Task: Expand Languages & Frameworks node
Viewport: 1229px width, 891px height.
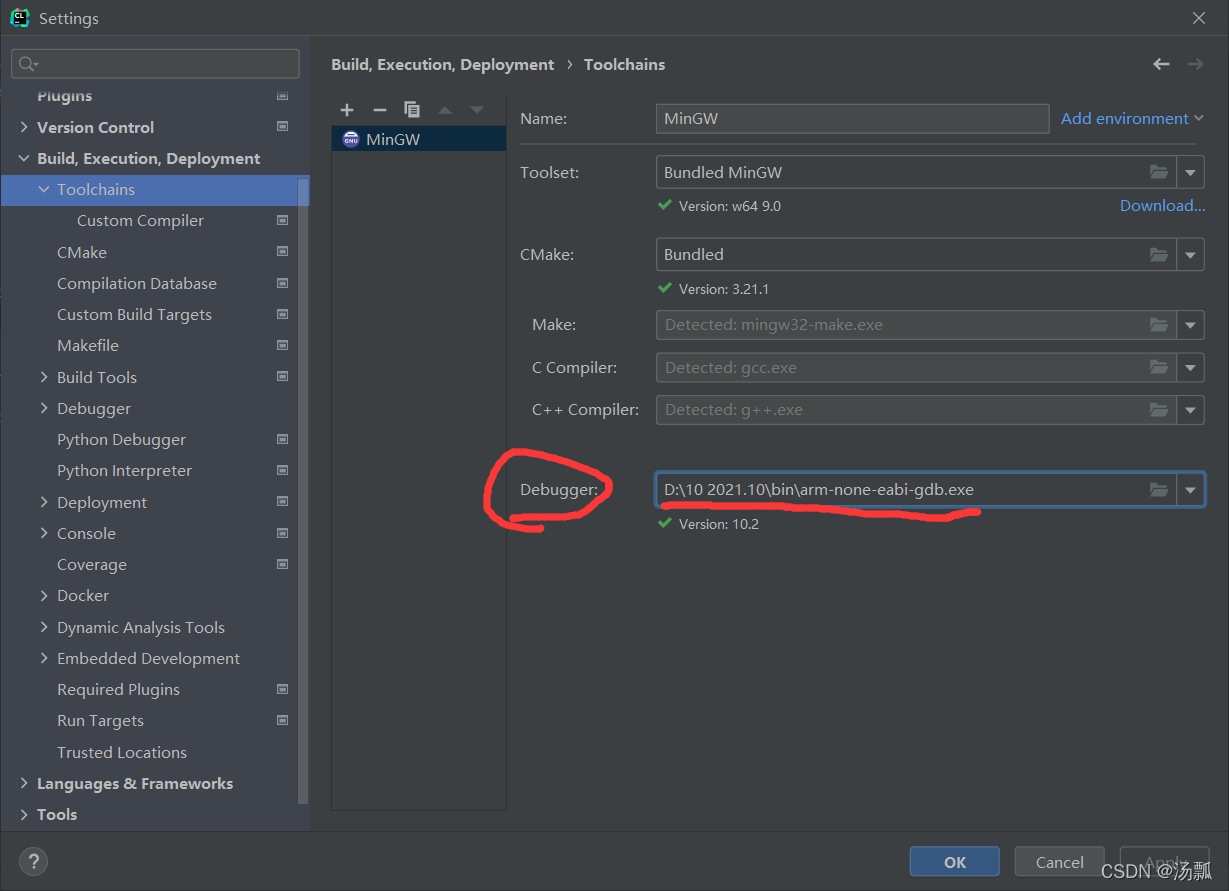Action: 24,783
